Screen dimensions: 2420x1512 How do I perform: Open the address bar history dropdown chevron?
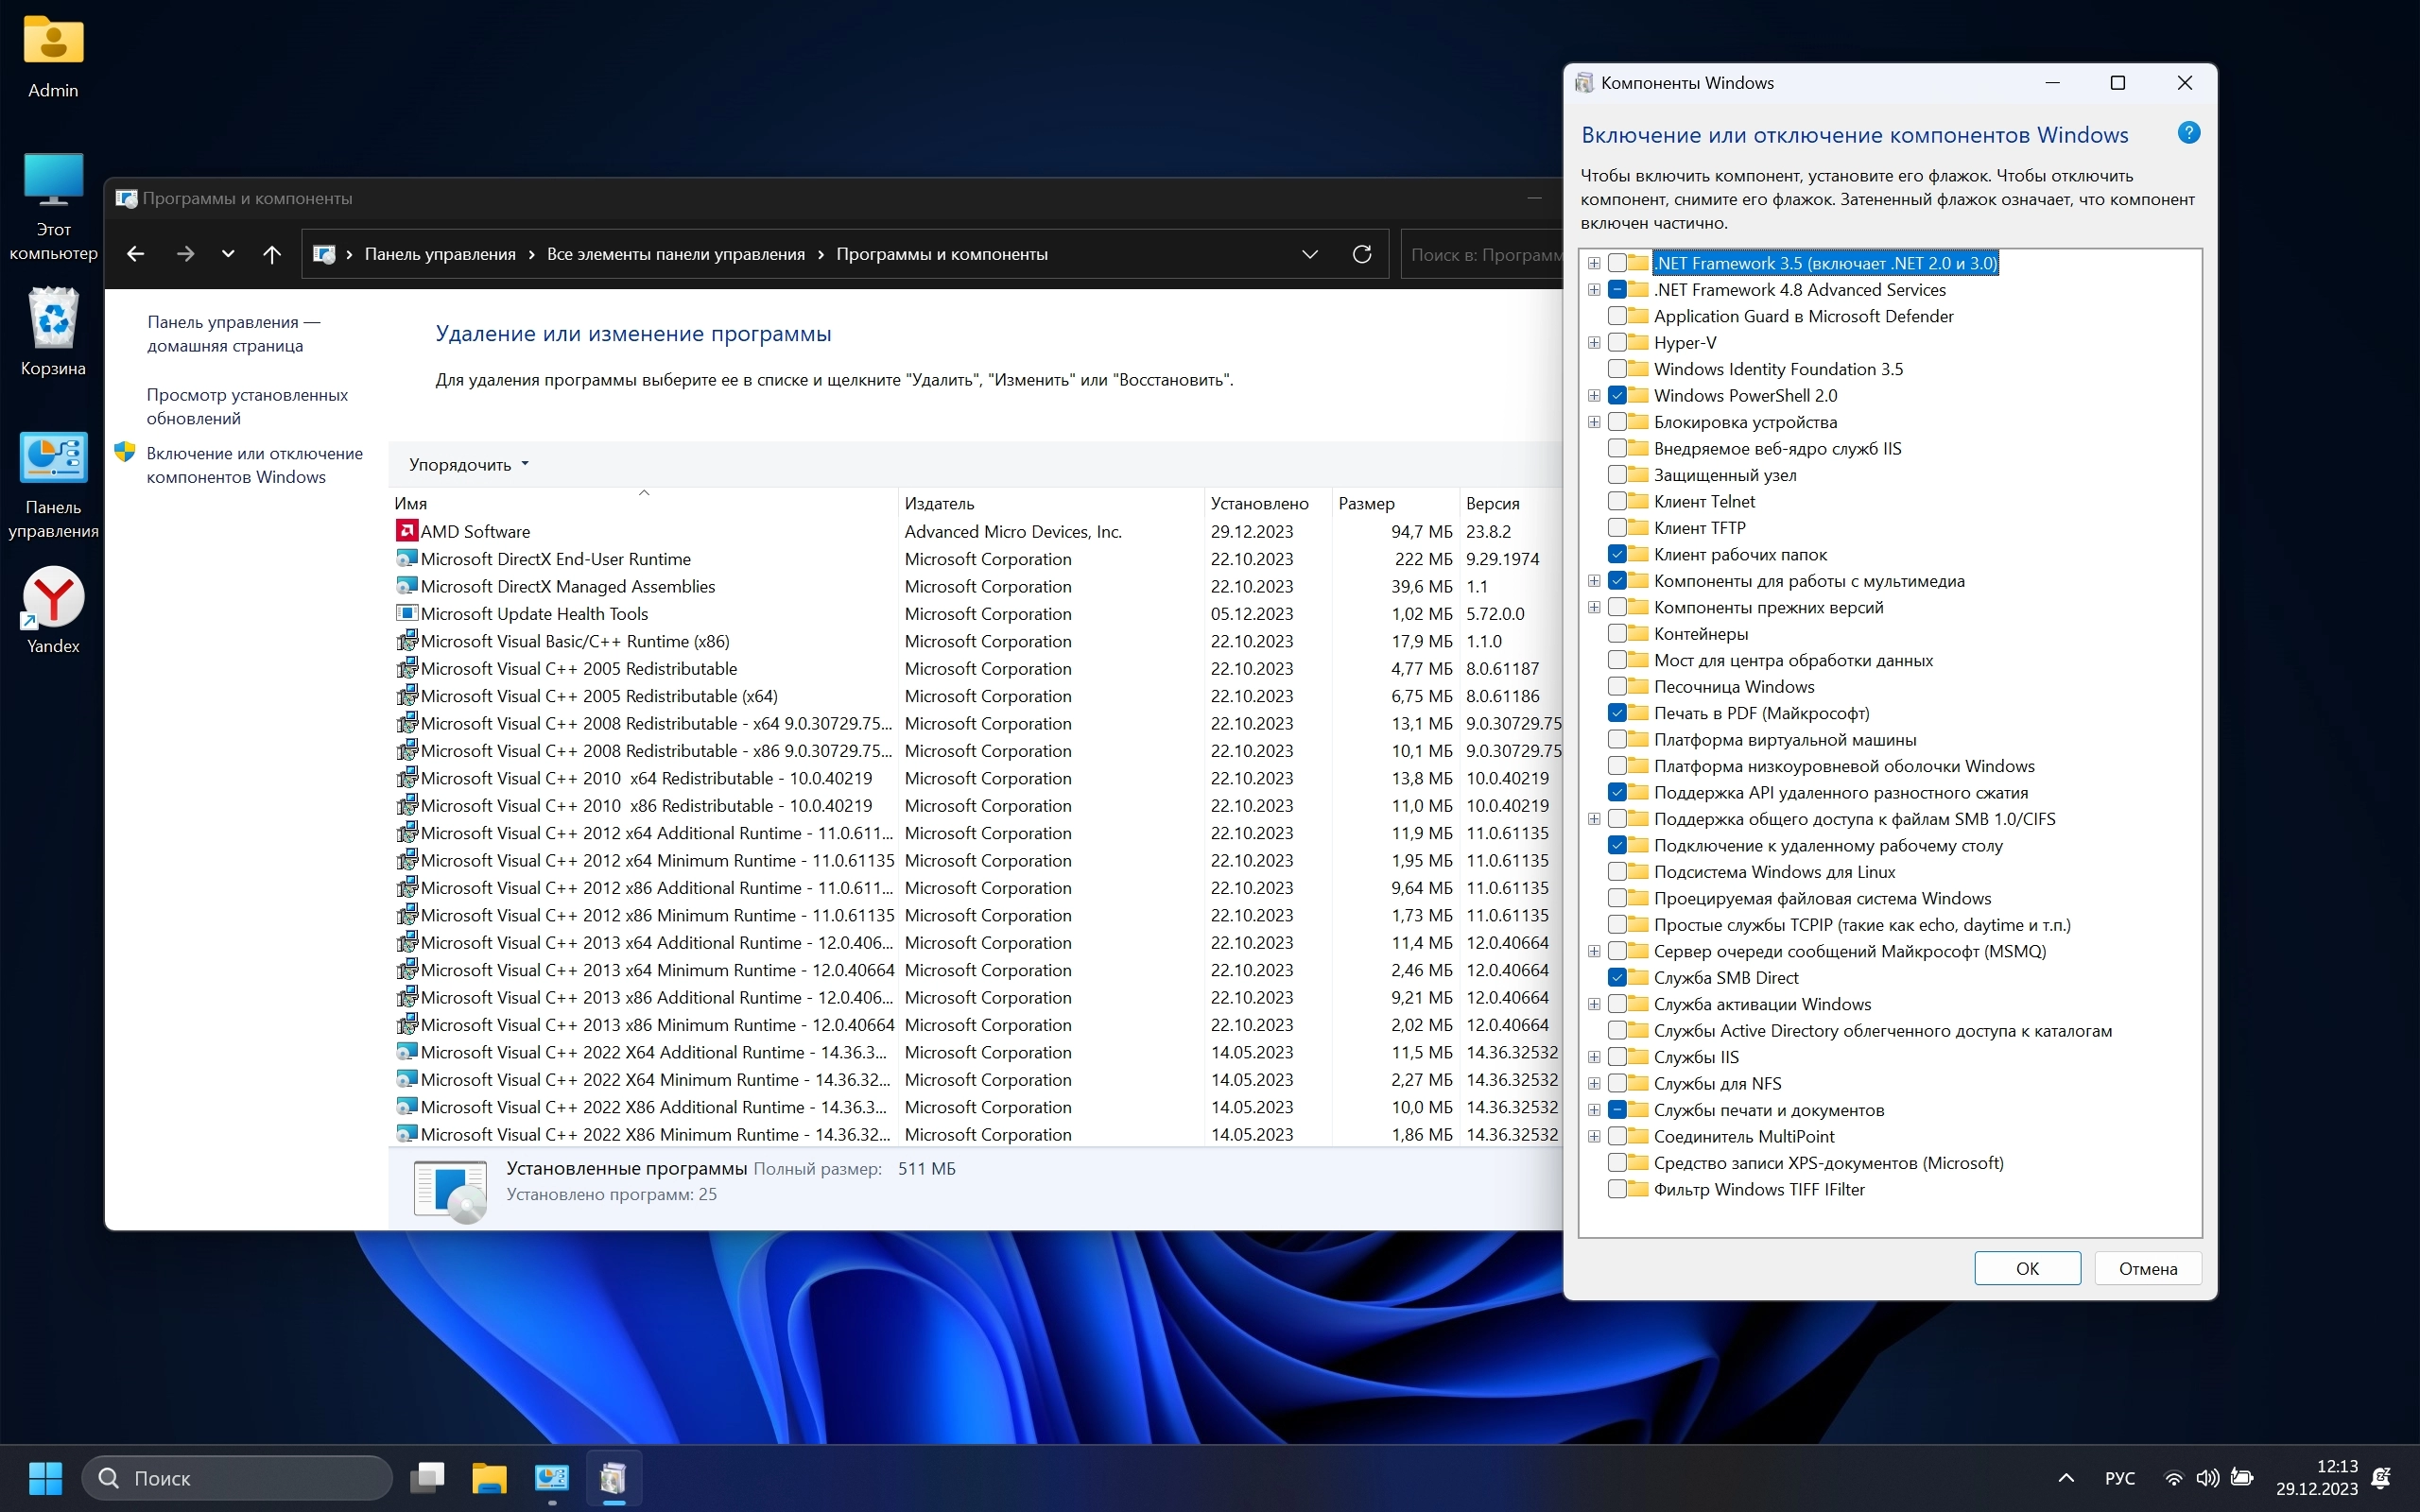pyautogui.click(x=1309, y=254)
